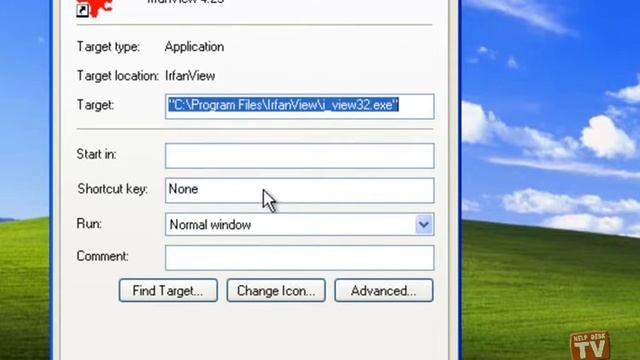Open the Run dropdown showing Normal window

click(300, 224)
